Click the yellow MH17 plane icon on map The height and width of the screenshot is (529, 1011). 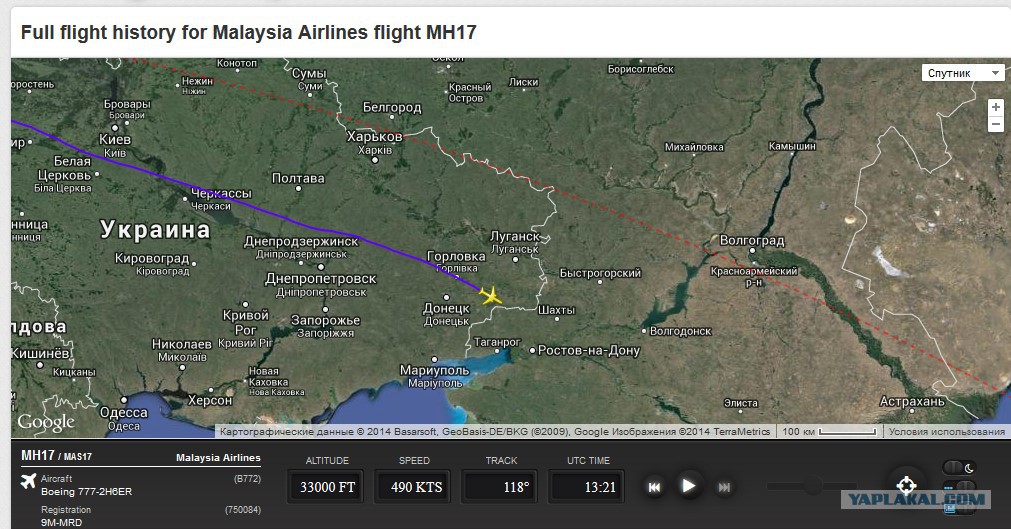click(491, 295)
